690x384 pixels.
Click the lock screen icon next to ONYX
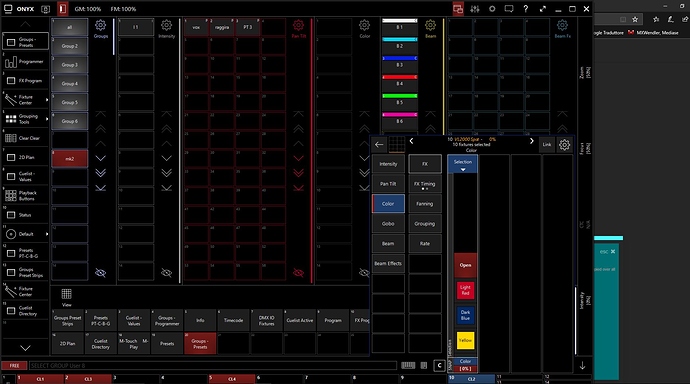(45, 9)
